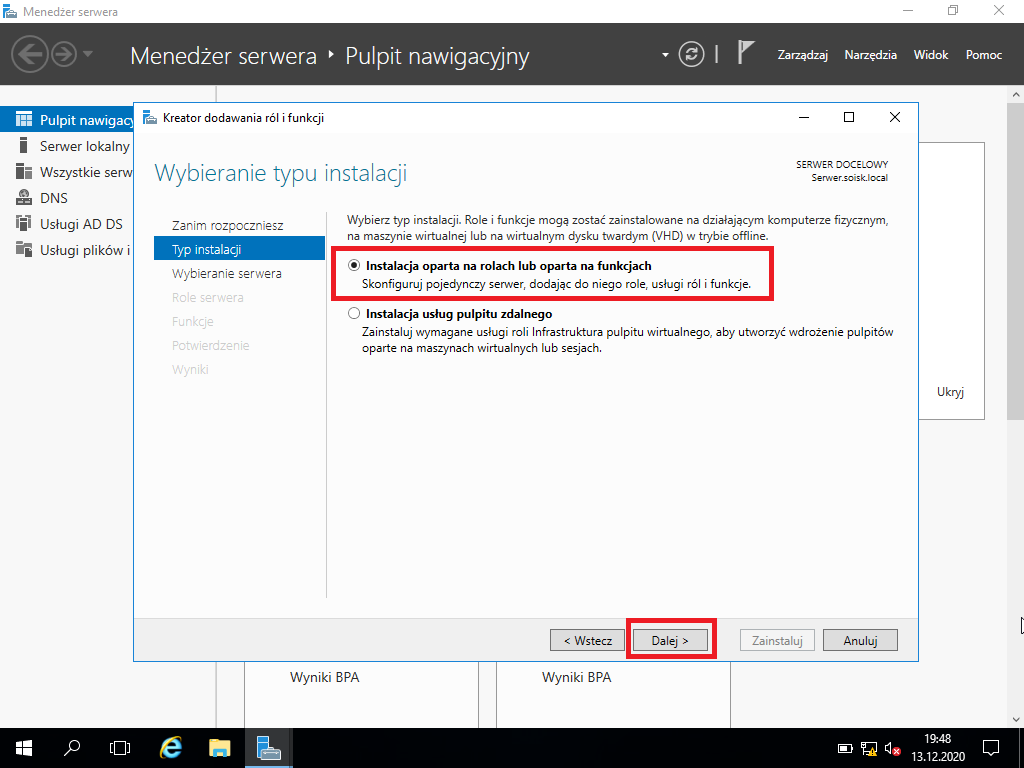Expand the navigation history dropdown arrow
Viewport: 1024px width, 768px height.
88,54
